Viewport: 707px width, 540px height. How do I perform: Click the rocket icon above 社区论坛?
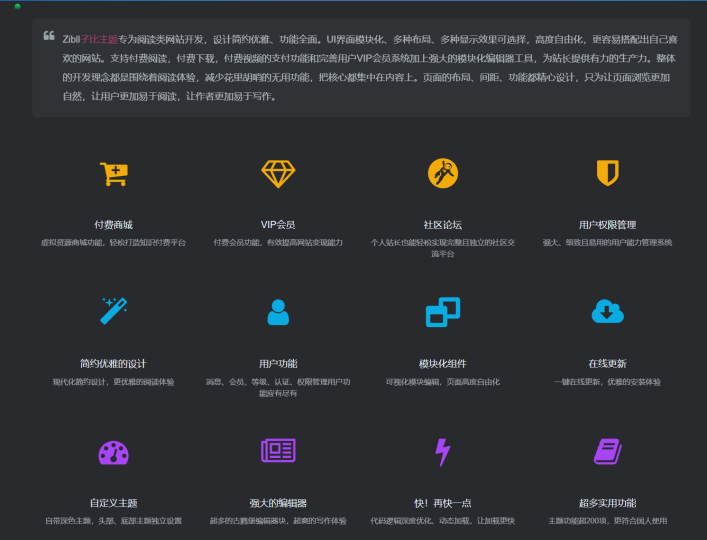click(x=443, y=173)
